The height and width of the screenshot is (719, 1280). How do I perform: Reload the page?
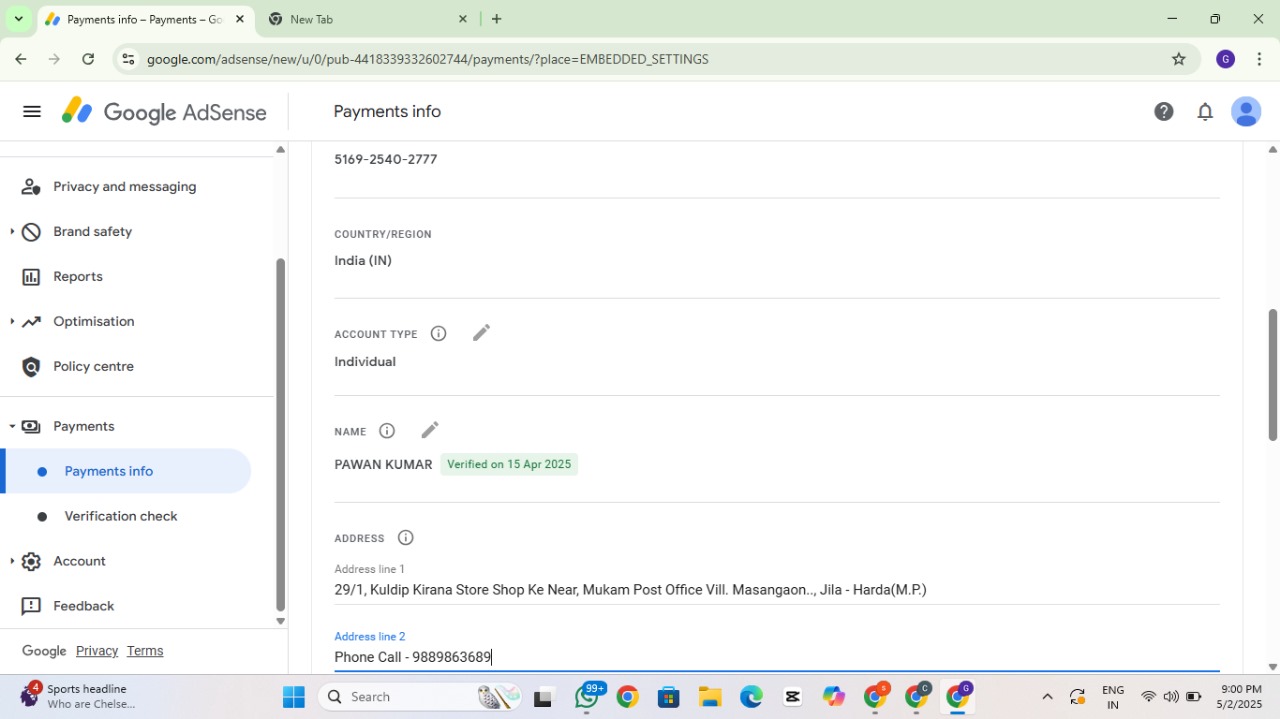[88, 59]
